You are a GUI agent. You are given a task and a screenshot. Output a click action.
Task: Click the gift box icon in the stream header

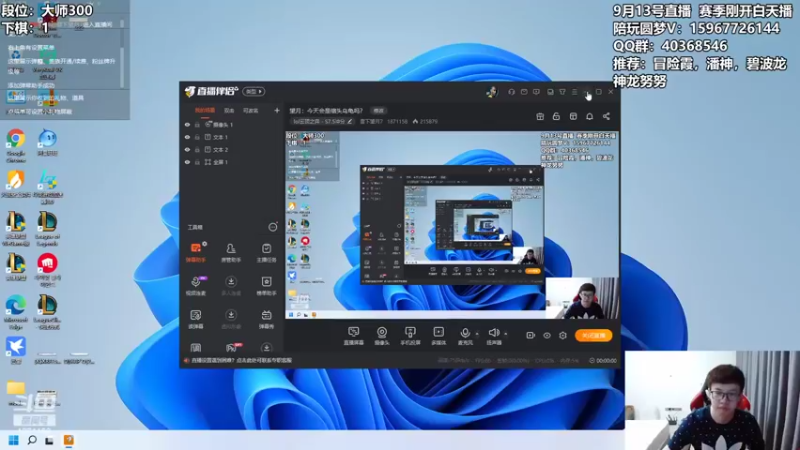pos(540,116)
